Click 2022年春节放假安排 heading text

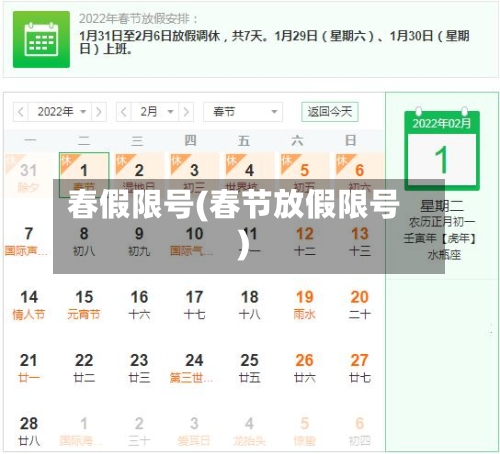[x=138, y=19]
